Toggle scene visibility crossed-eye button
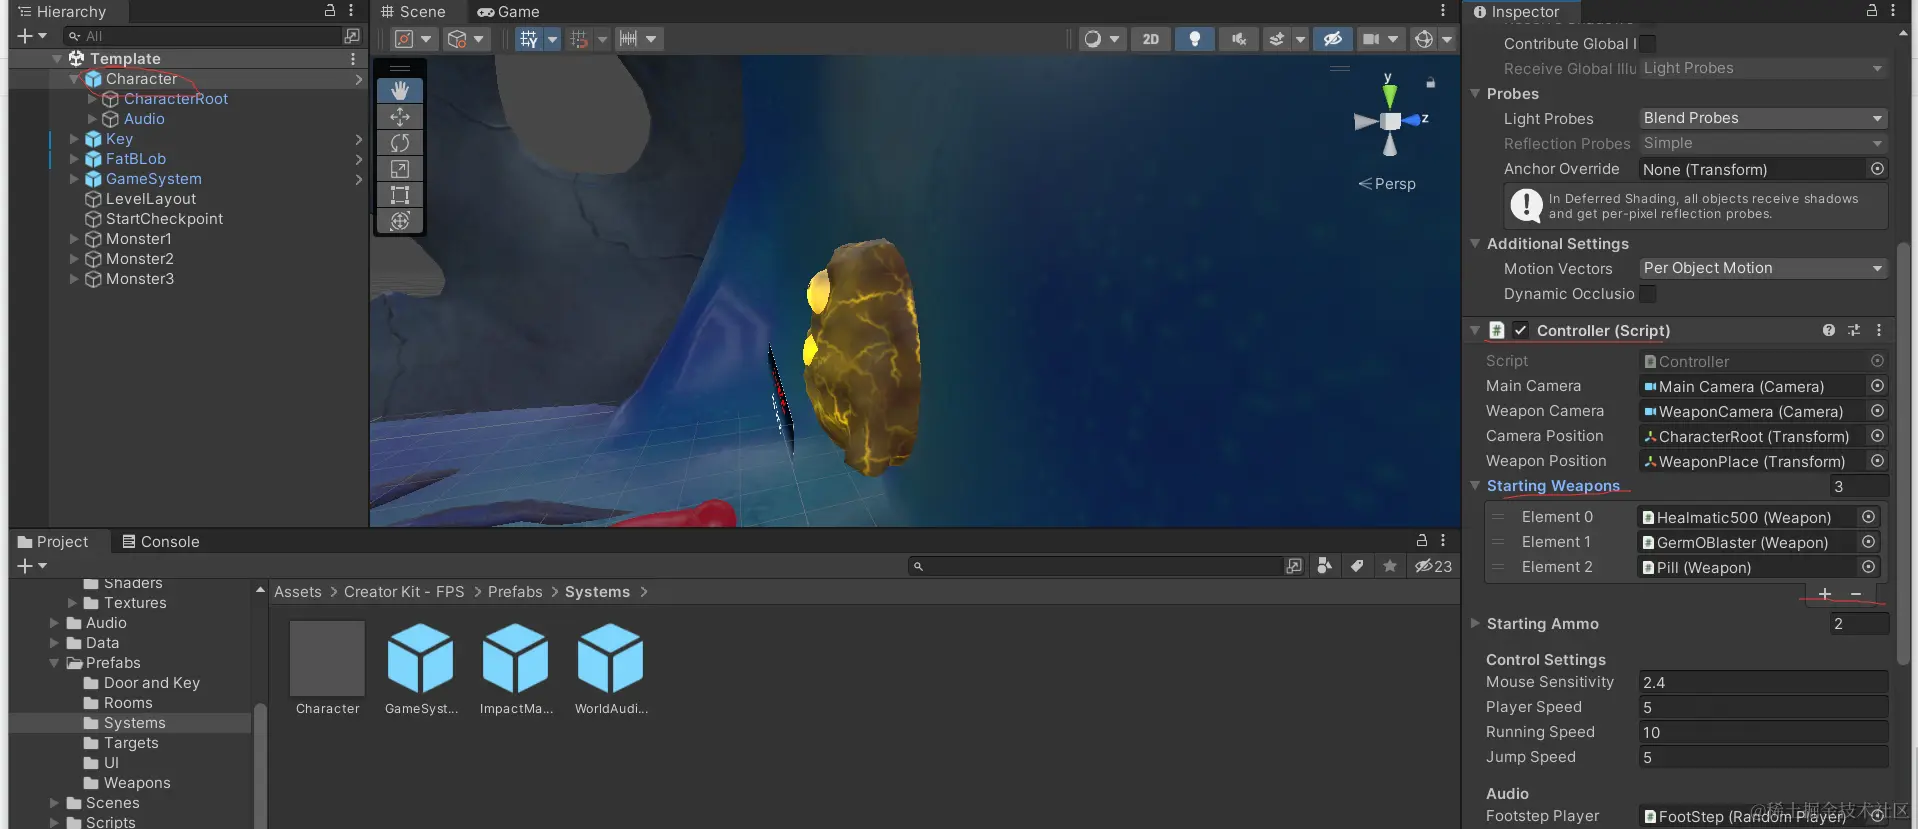Screen dimensions: 1918x829 tap(1333, 39)
